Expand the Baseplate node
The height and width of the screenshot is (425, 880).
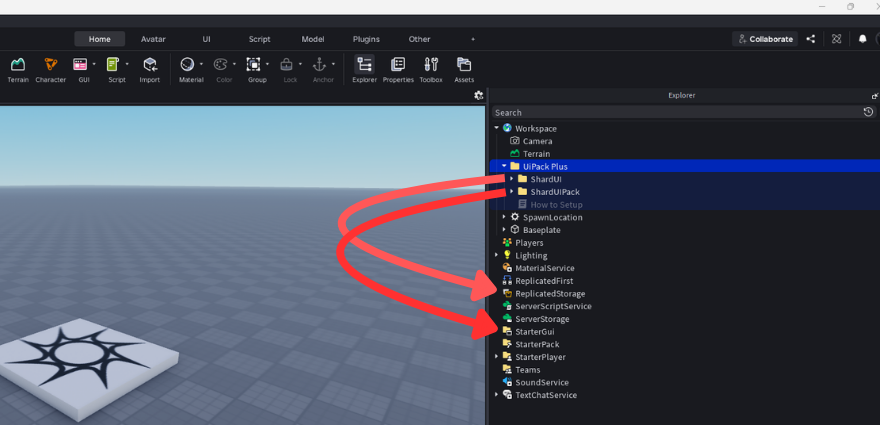click(x=504, y=230)
